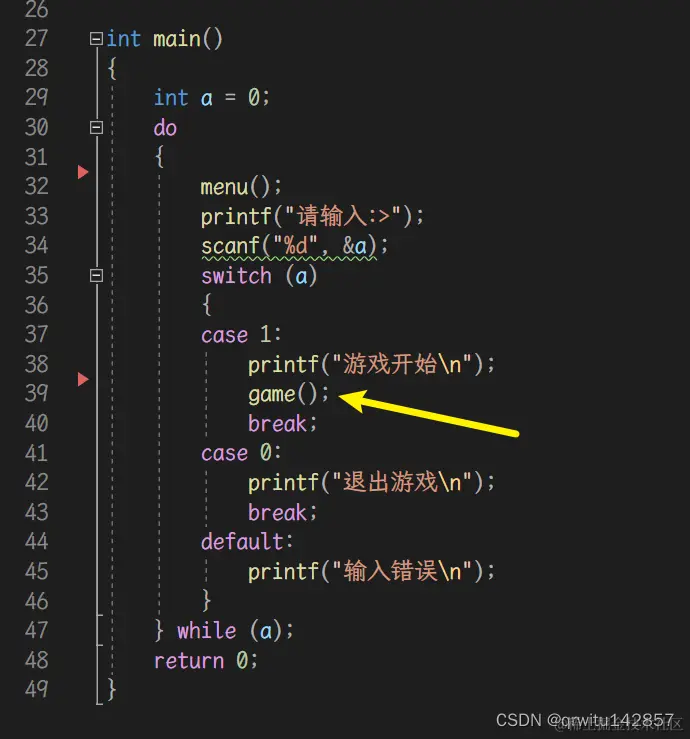
Task: Click red bookmark marker near line 39
Action: [83, 379]
